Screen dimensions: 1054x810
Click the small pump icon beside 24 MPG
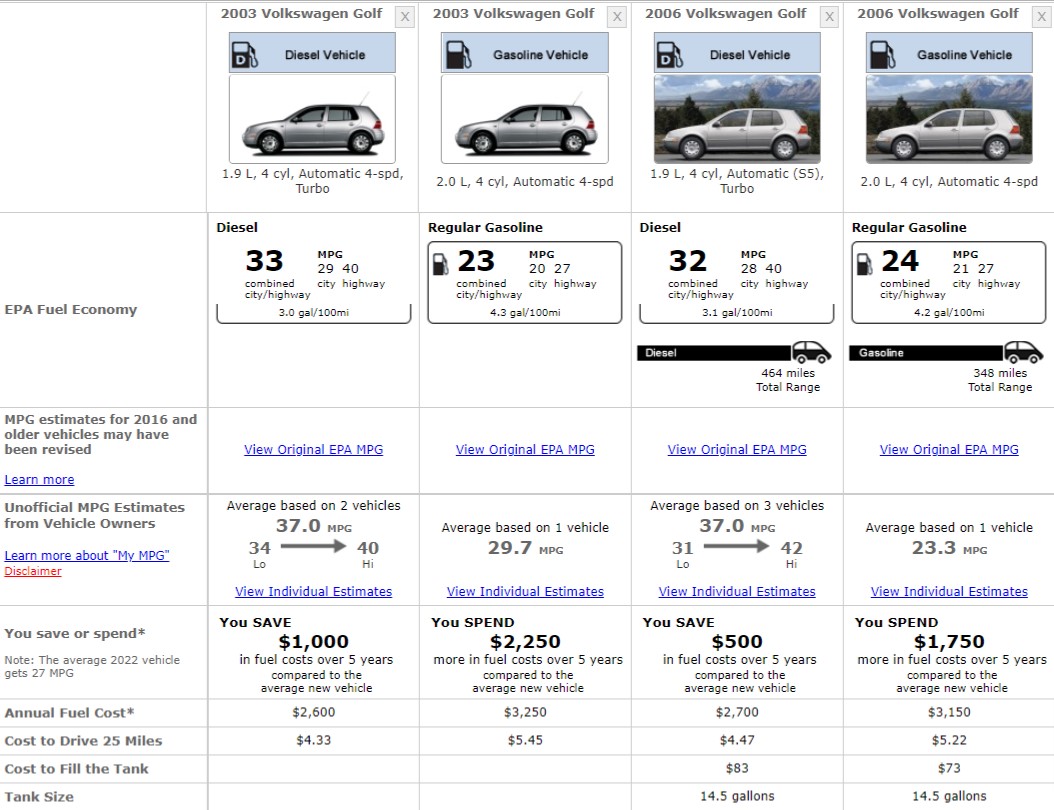coord(864,264)
